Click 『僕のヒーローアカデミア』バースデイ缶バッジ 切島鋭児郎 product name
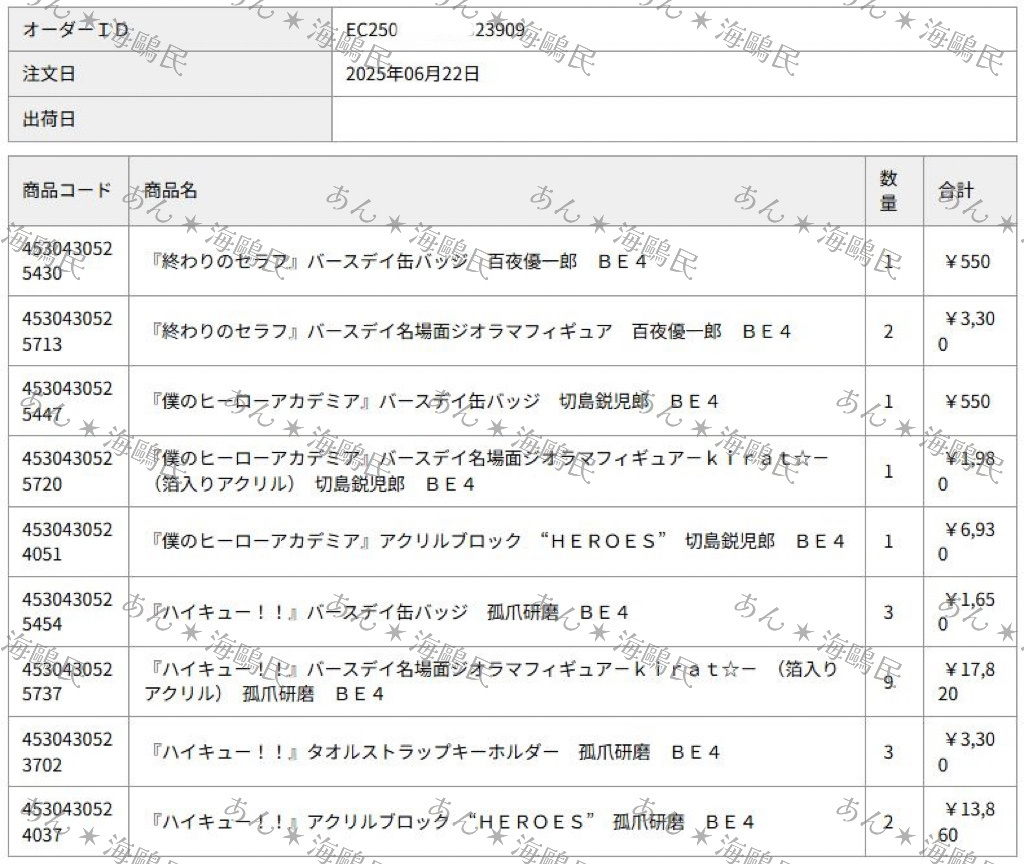The width and height of the screenshot is (1024, 864). click(x=434, y=401)
